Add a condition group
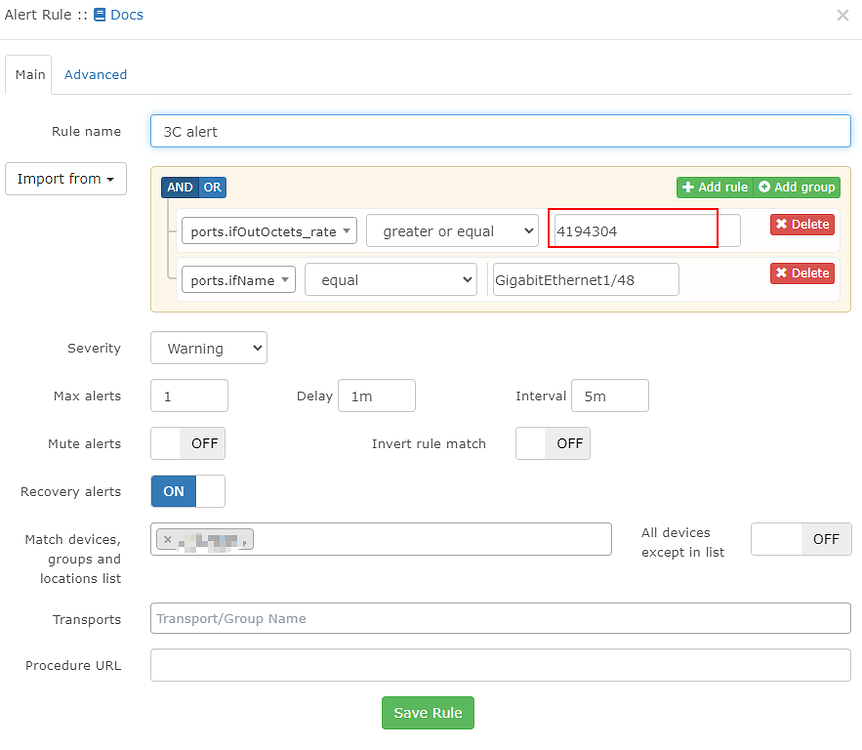This screenshot has width=862, height=750. point(796,187)
